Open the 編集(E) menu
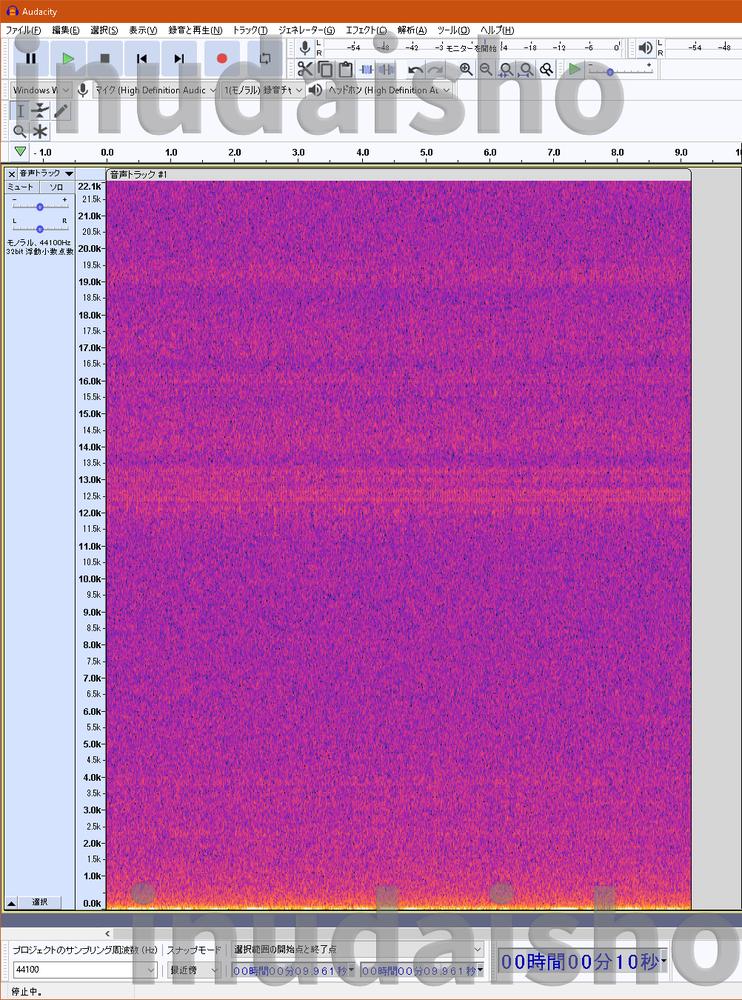This screenshot has width=742, height=1000. [x=66, y=30]
